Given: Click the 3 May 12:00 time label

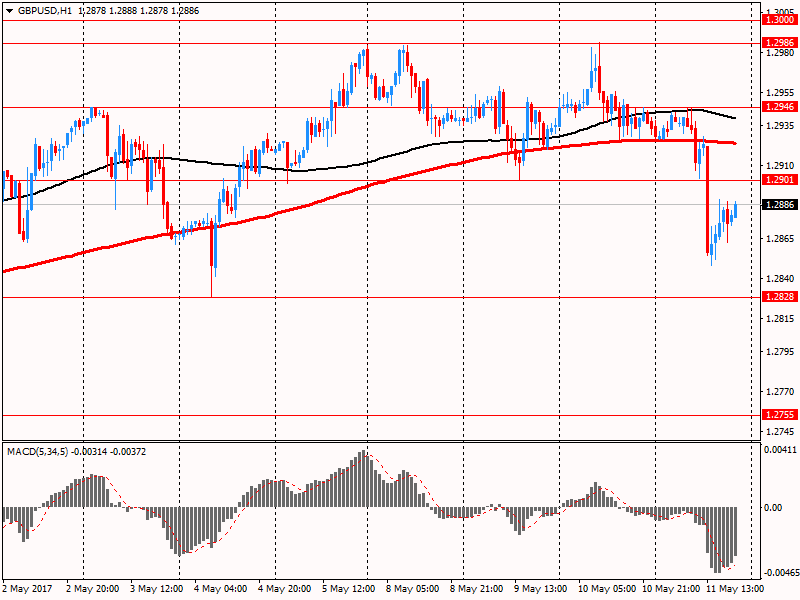Looking at the screenshot, I should coord(156,589).
